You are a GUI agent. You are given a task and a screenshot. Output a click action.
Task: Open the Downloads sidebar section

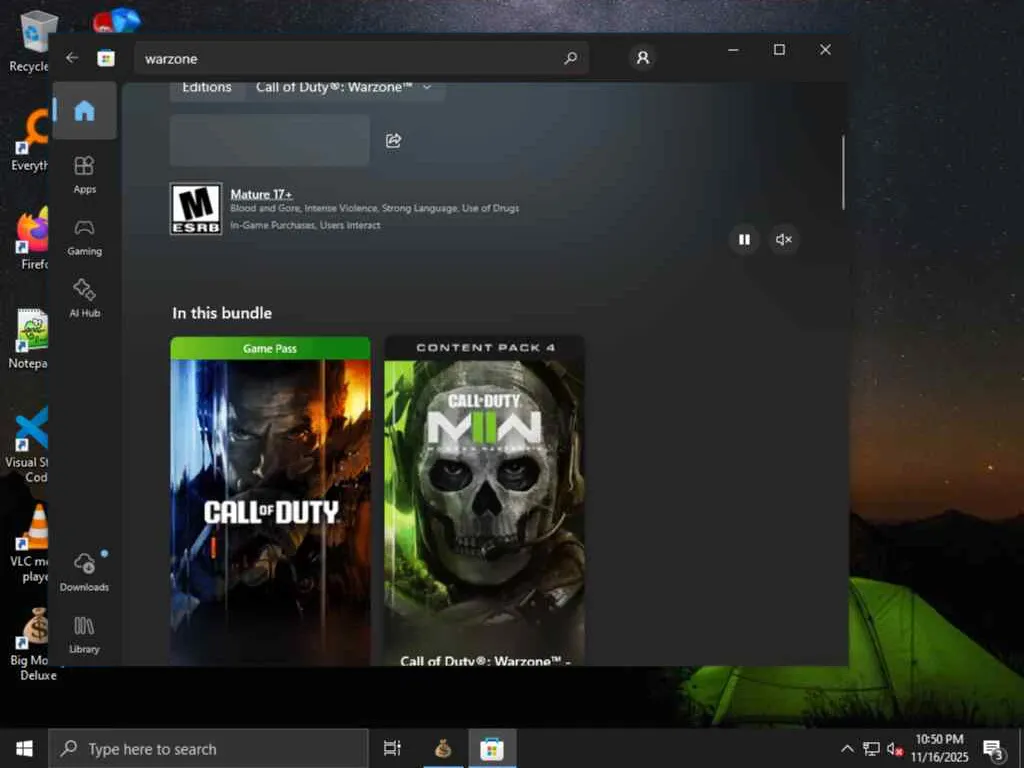85,573
